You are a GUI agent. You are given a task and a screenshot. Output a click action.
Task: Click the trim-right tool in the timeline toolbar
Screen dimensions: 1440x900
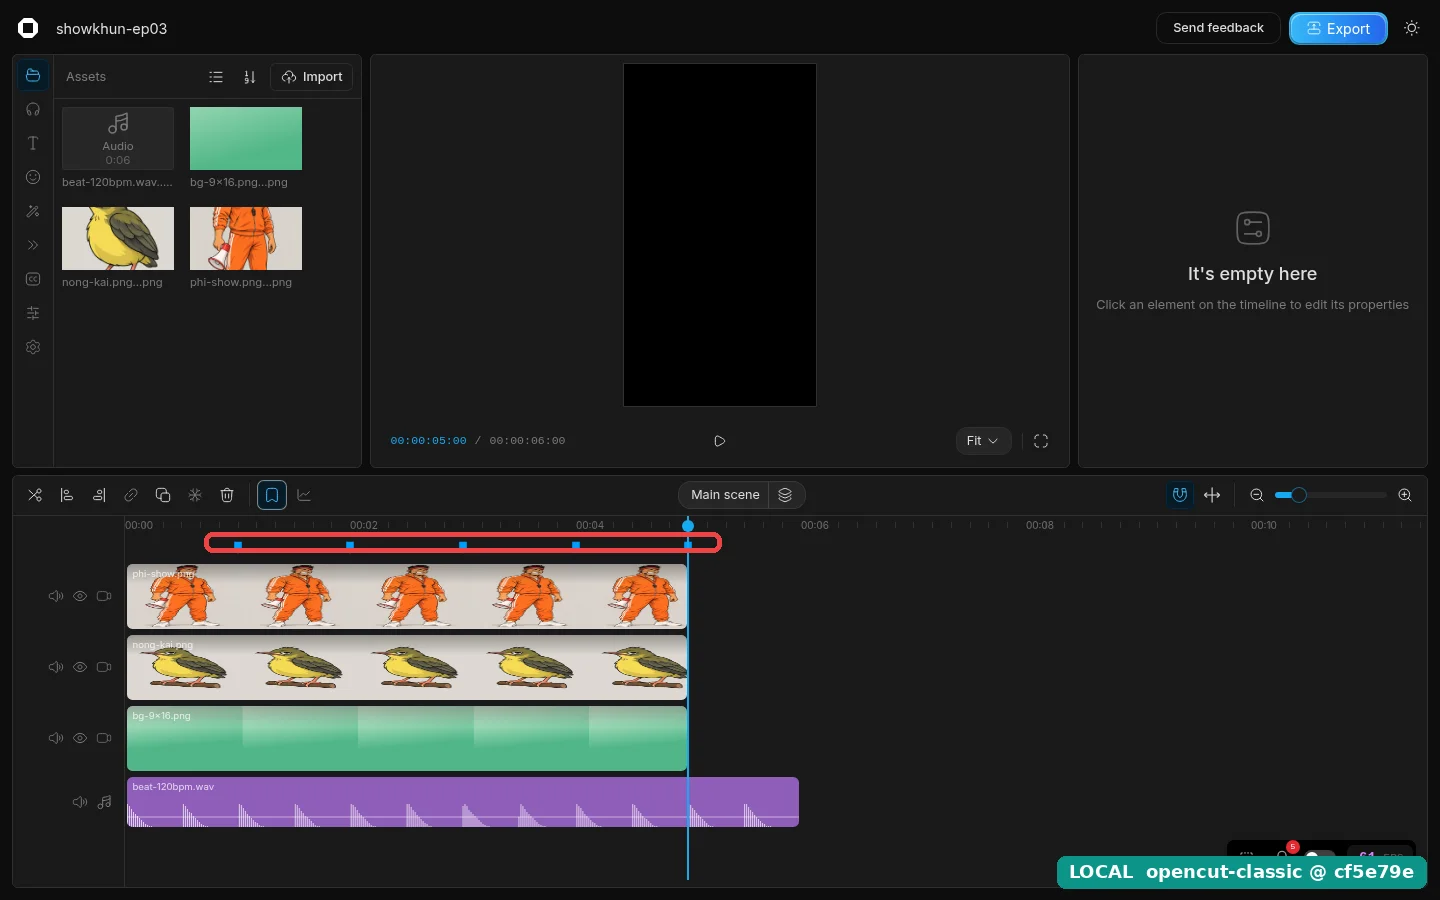(x=99, y=495)
